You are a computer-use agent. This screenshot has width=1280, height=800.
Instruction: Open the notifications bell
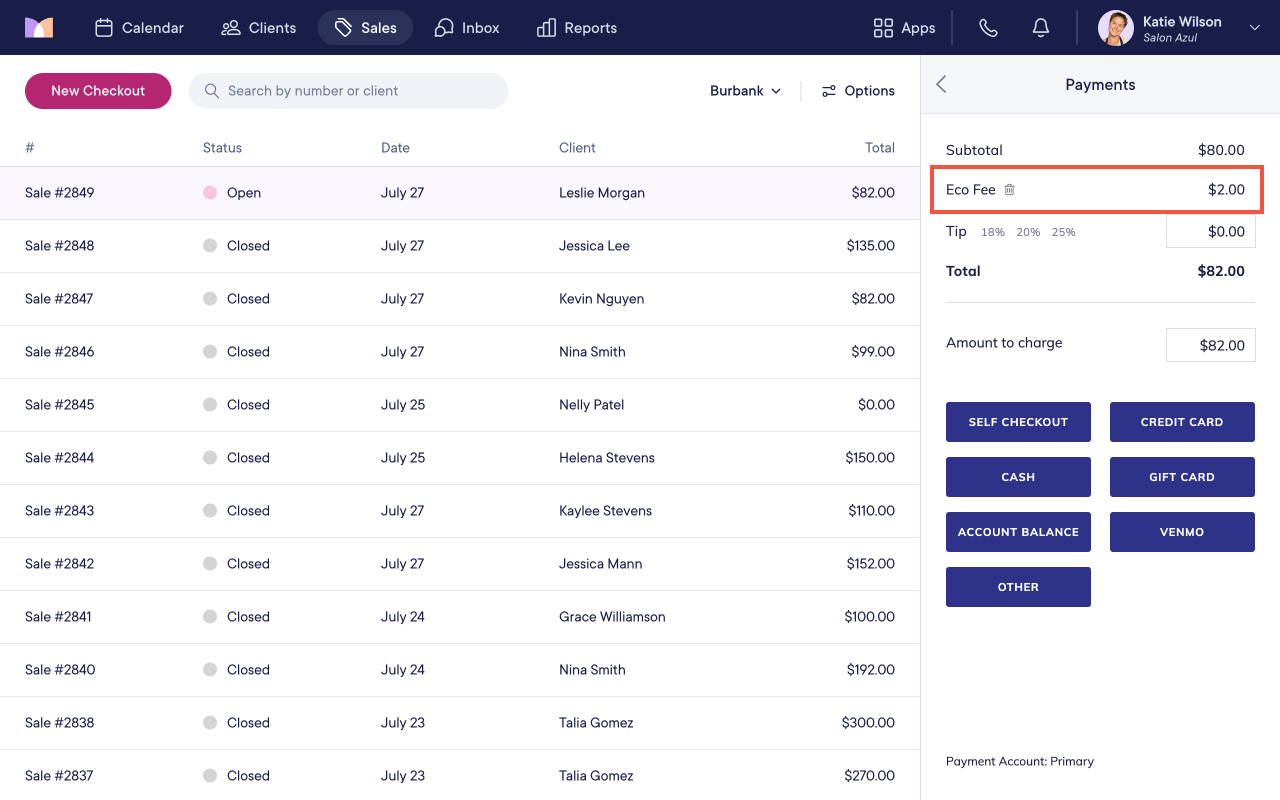pyautogui.click(x=1041, y=28)
